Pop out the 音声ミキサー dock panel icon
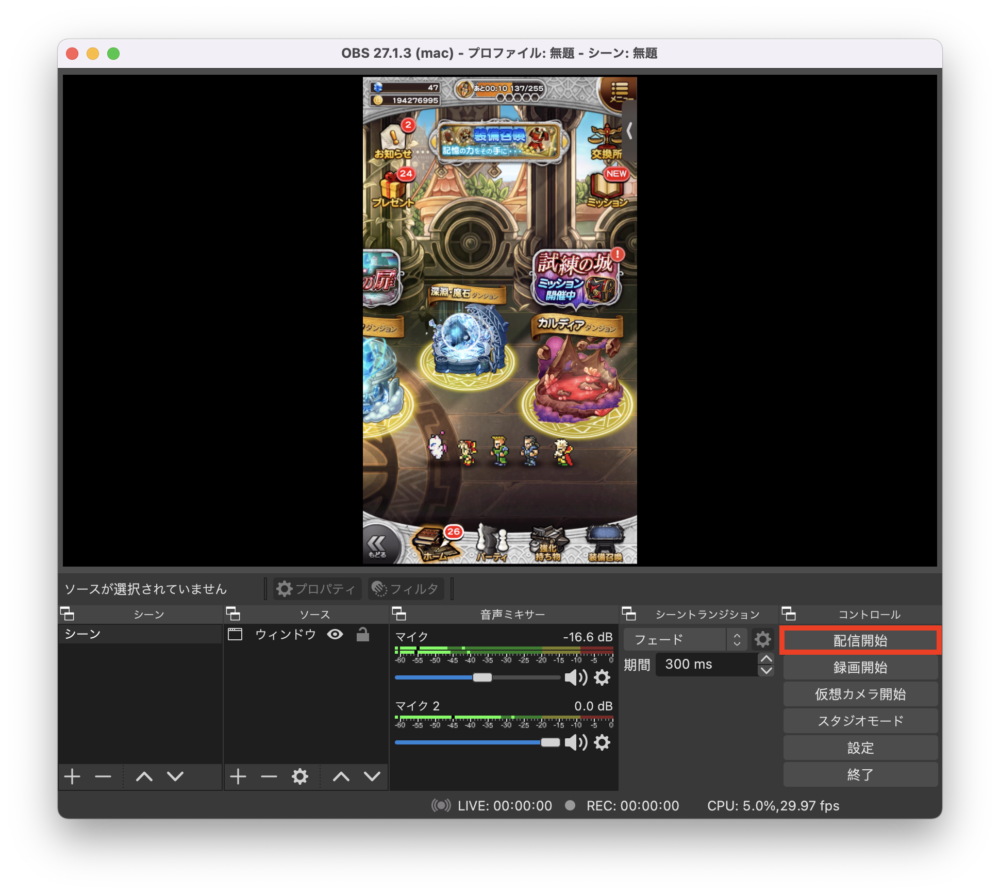Viewport: 1000px width, 895px height. pyautogui.click(x=399, y=614)
